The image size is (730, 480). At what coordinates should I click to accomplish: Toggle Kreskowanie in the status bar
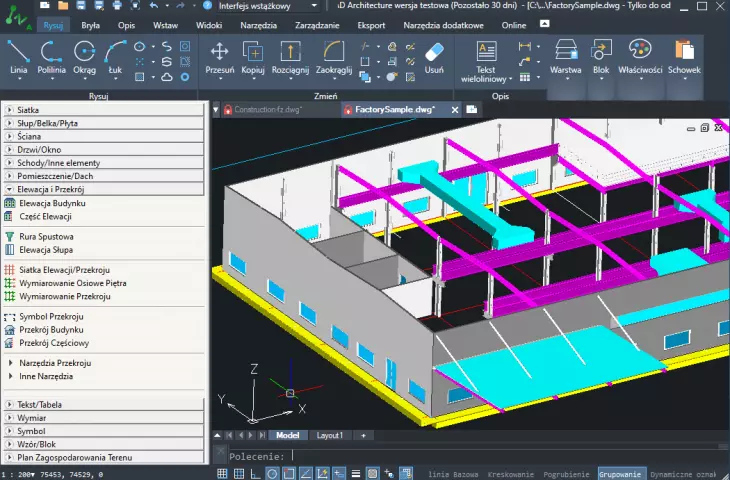[510, 474]
